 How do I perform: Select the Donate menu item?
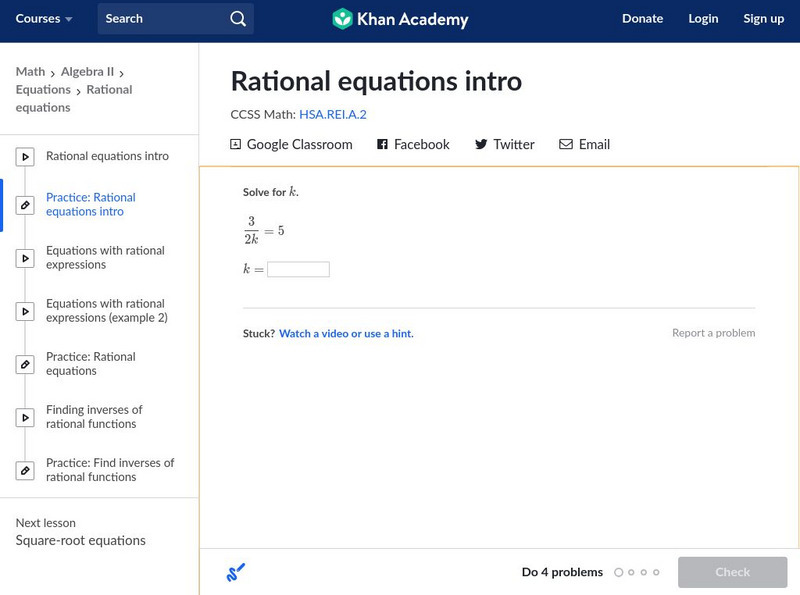point(642,18)
